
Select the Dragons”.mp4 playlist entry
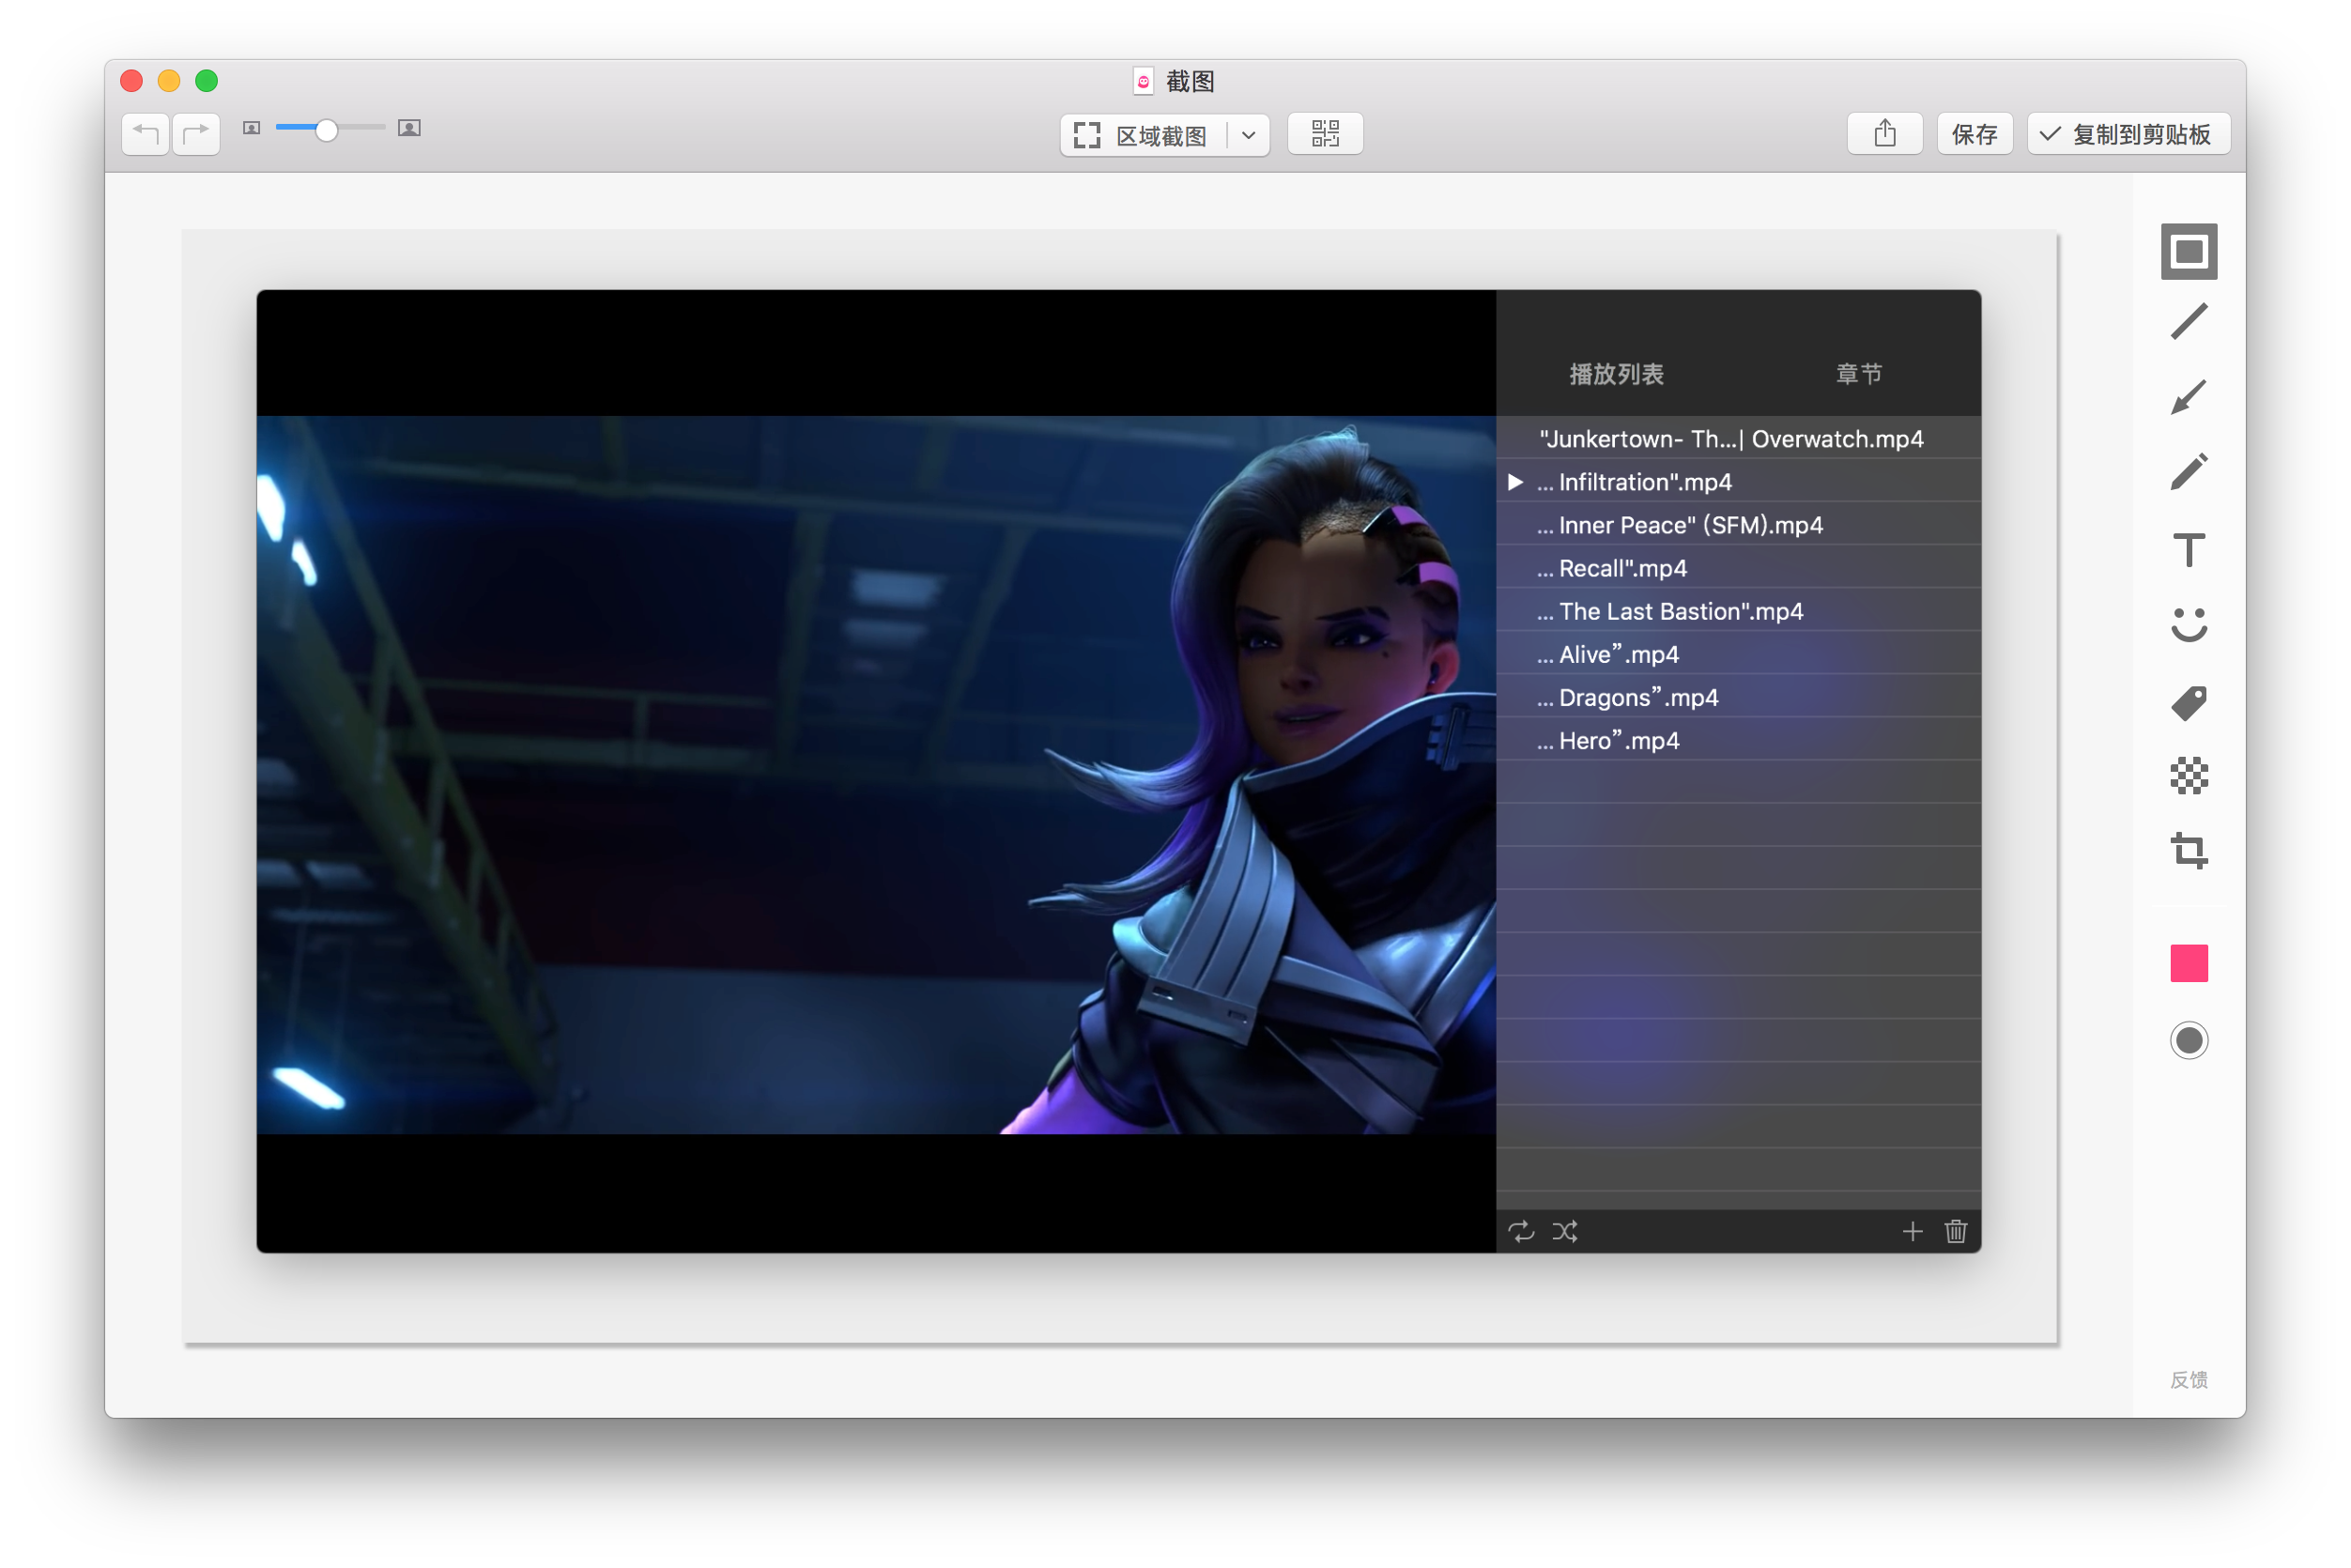pos(1738,696)
